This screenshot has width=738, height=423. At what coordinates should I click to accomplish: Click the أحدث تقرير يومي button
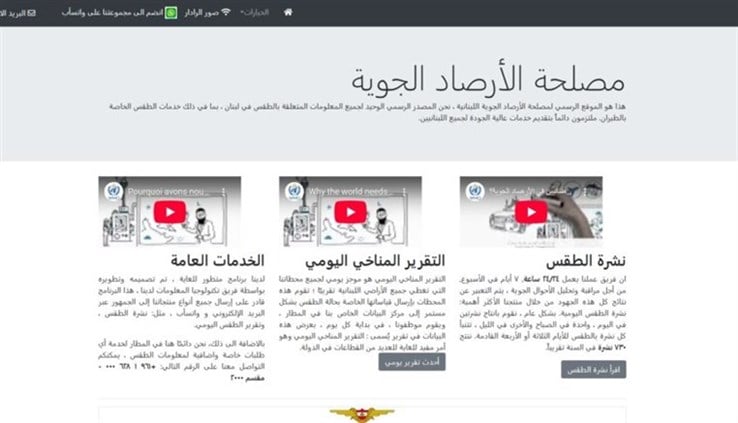[x=411, y=361]
